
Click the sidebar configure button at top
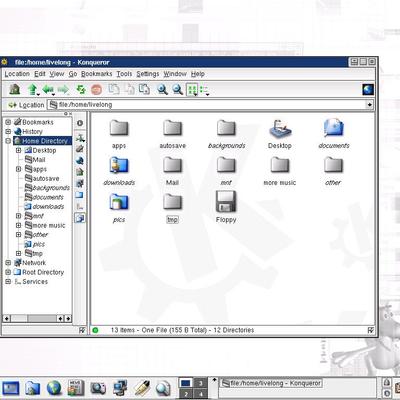(80, 123)
